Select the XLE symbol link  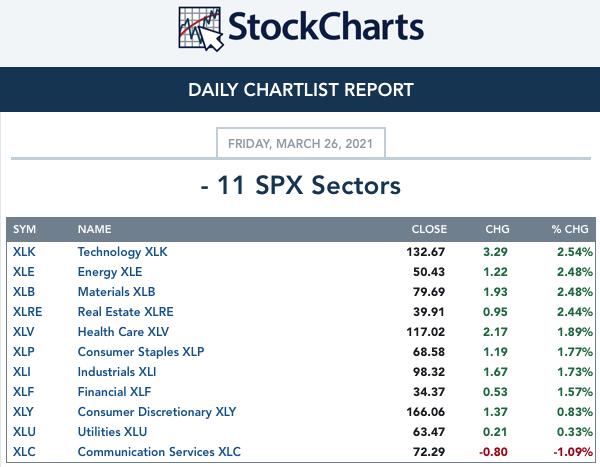pos(24,272)
